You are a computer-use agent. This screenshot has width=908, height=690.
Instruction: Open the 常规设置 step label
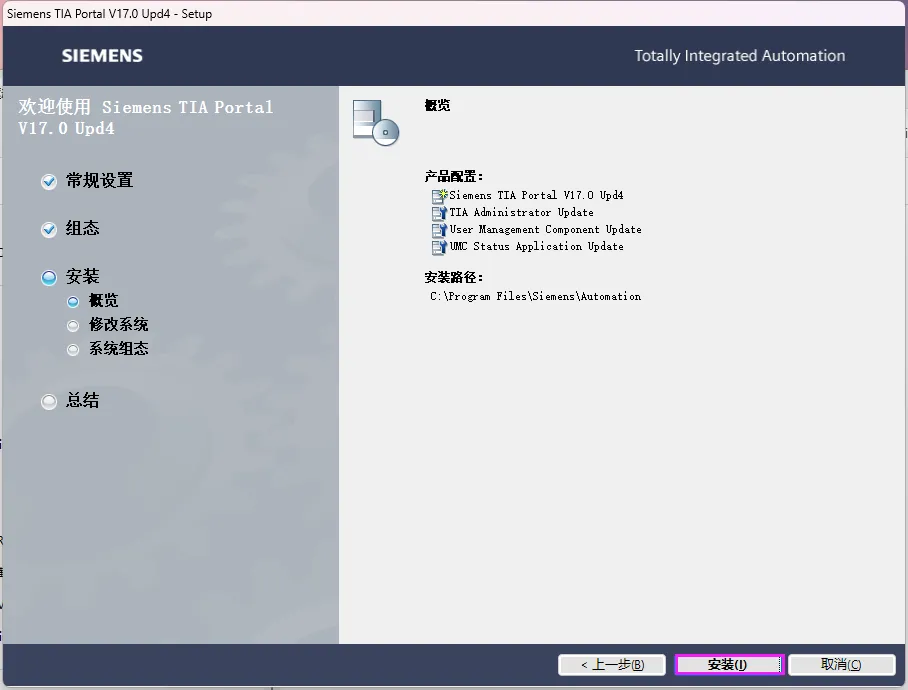100,181
